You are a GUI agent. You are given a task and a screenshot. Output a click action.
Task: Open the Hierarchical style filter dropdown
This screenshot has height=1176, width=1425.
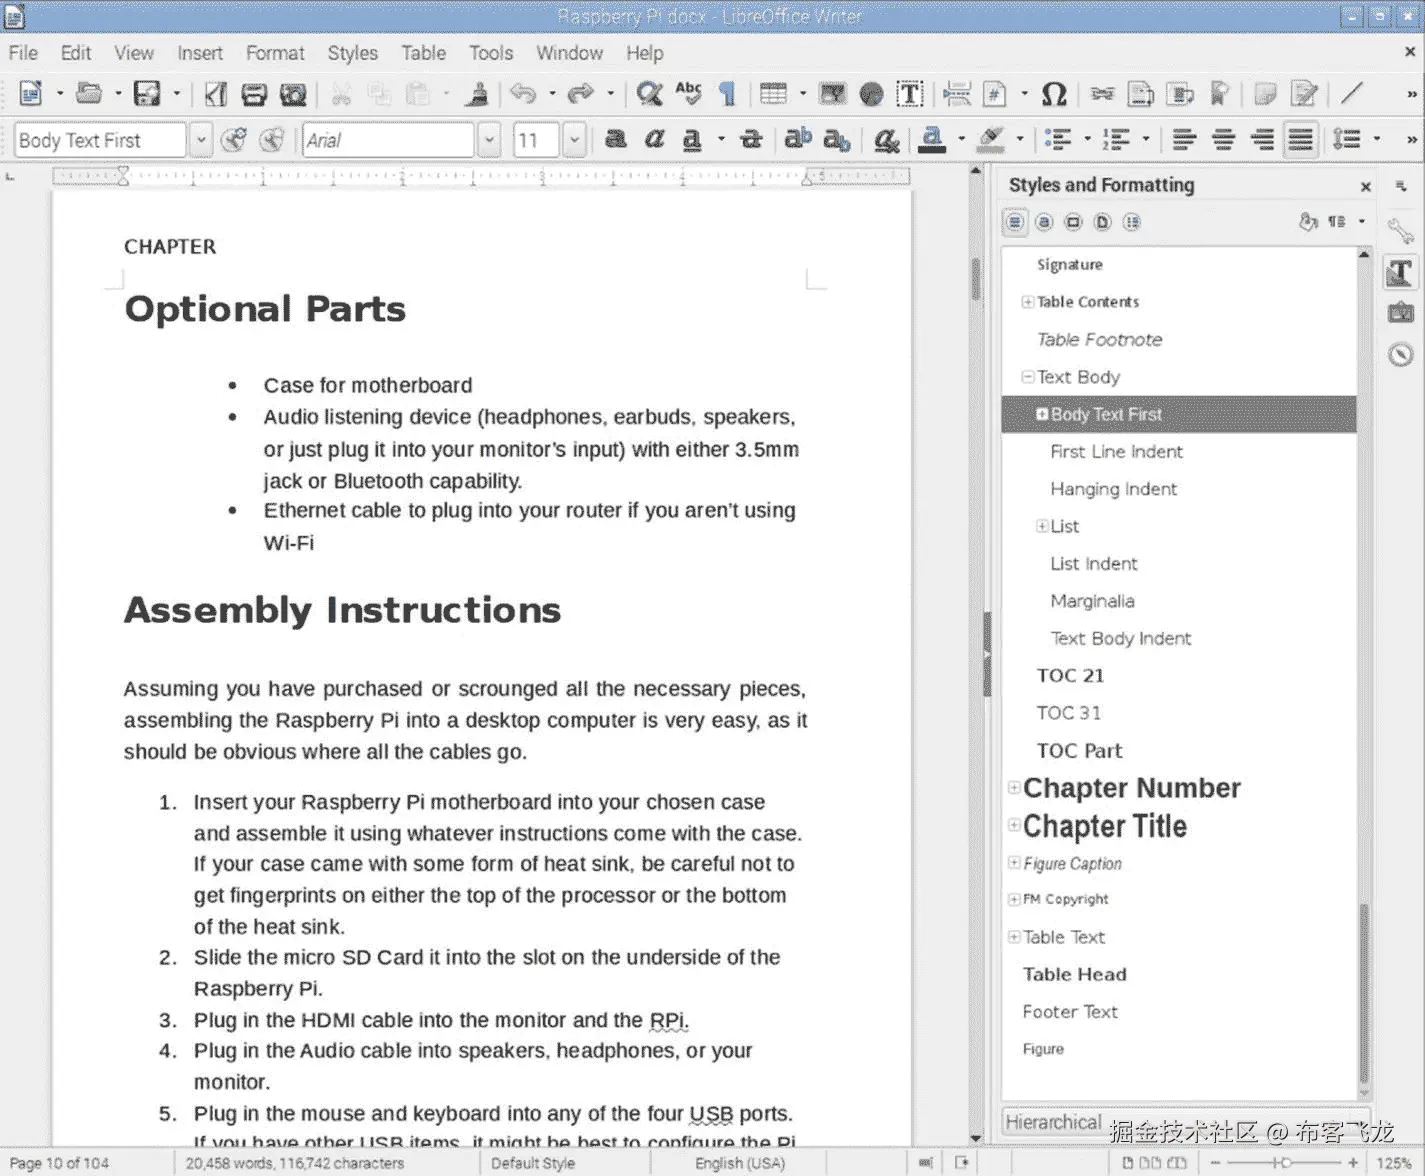(1184, 1122)
